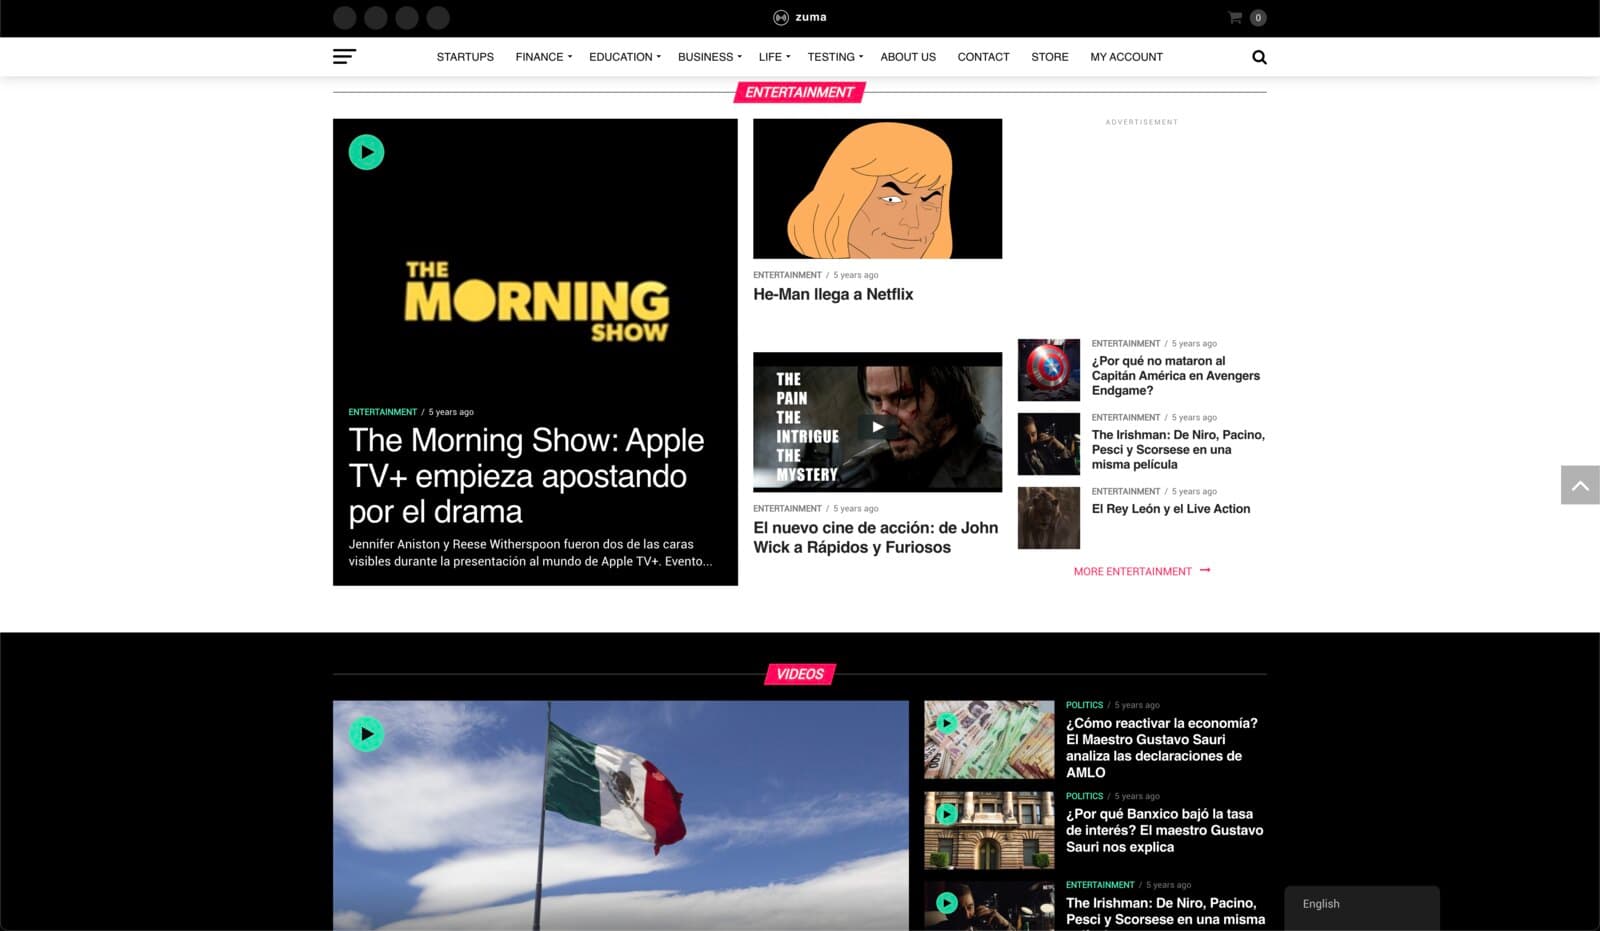Click Politics tag above economy article
This screenshot has width=1600, height=931.
1084,705
